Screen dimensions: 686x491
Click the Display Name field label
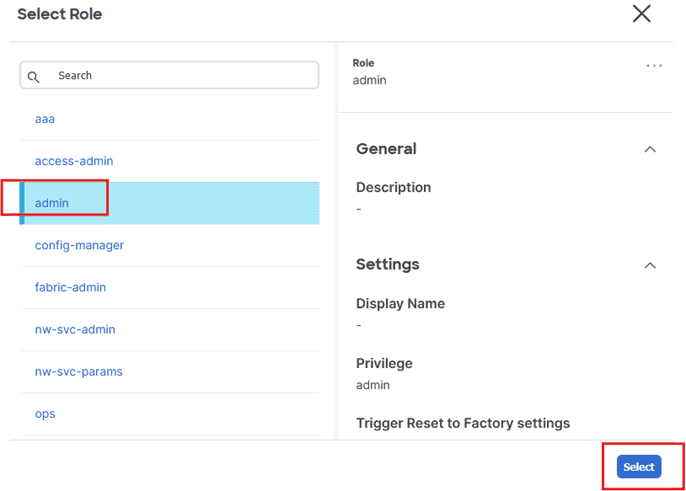pyautogui.click(x=400, y=304)
